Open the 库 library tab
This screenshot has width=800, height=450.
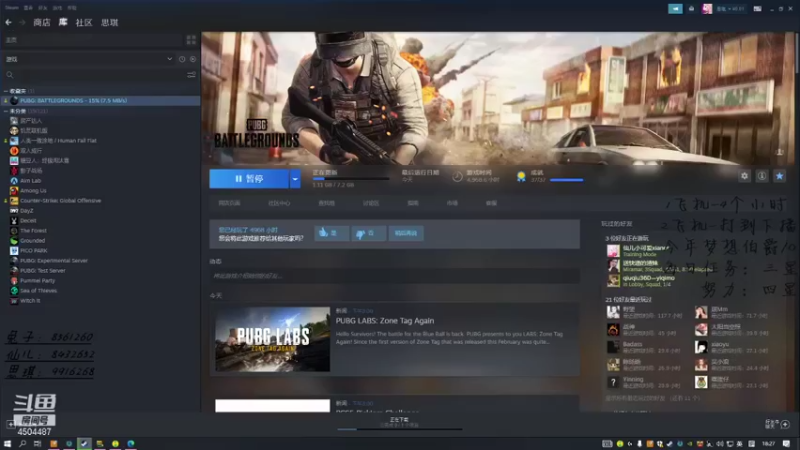point(63,22)
